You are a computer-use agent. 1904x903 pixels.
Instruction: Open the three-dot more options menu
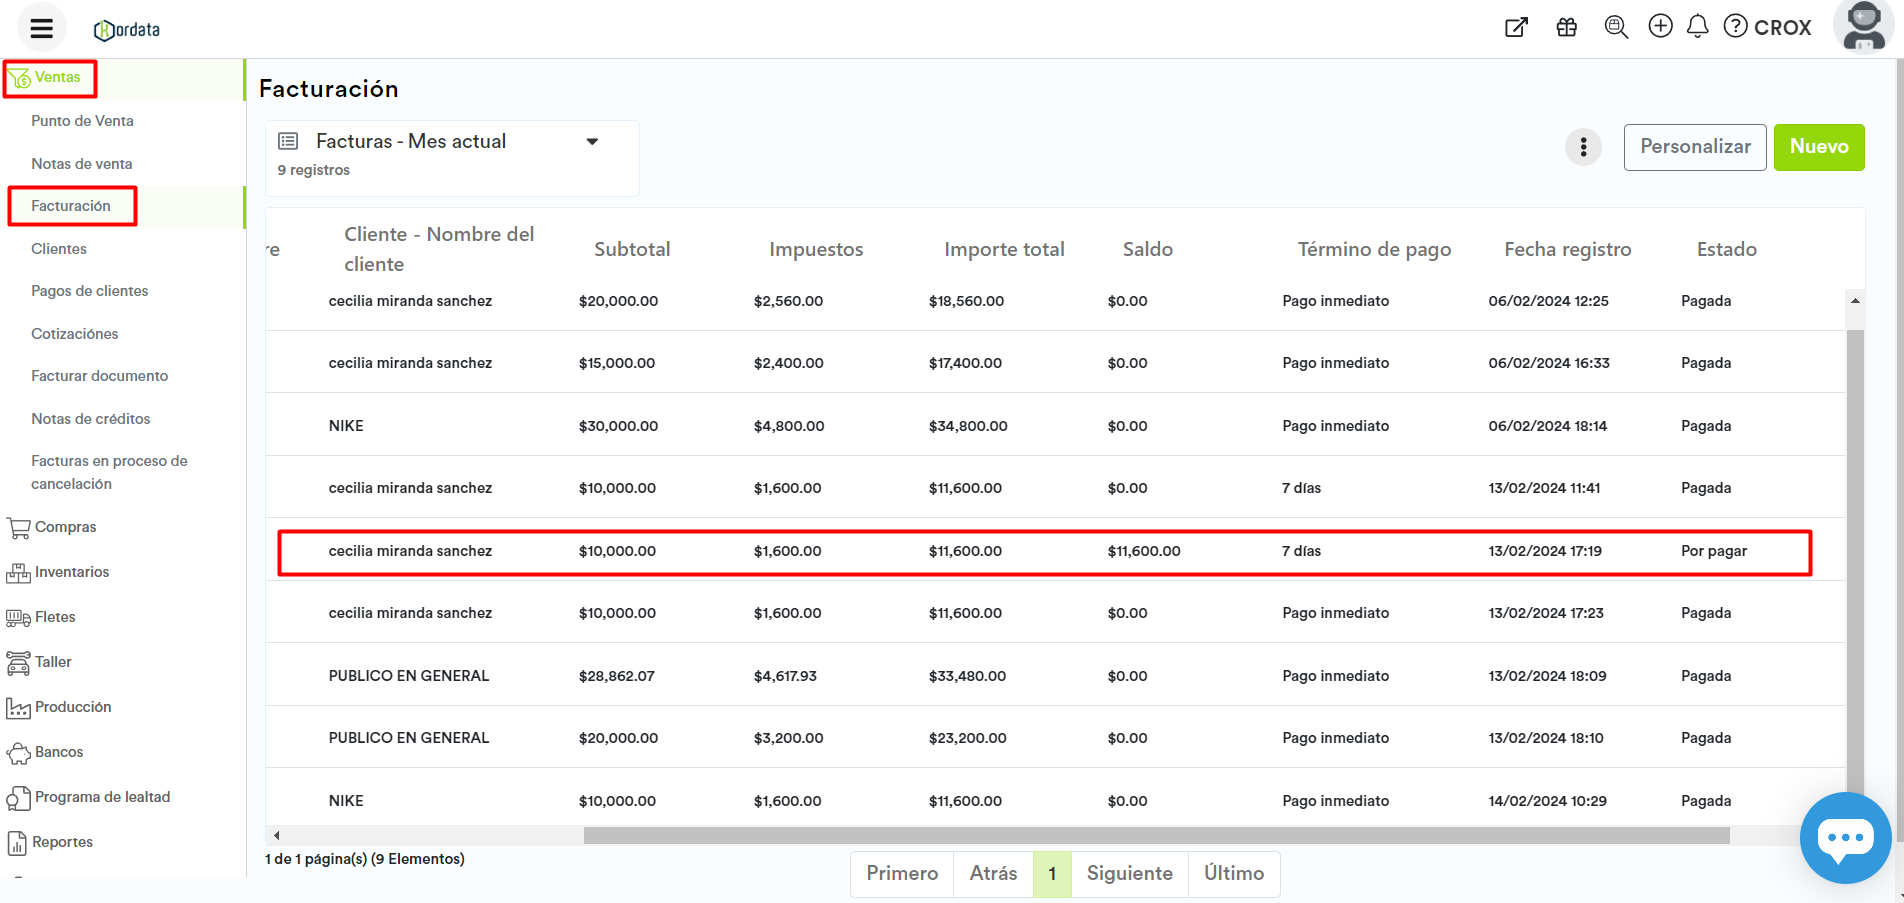(1583, 148)
